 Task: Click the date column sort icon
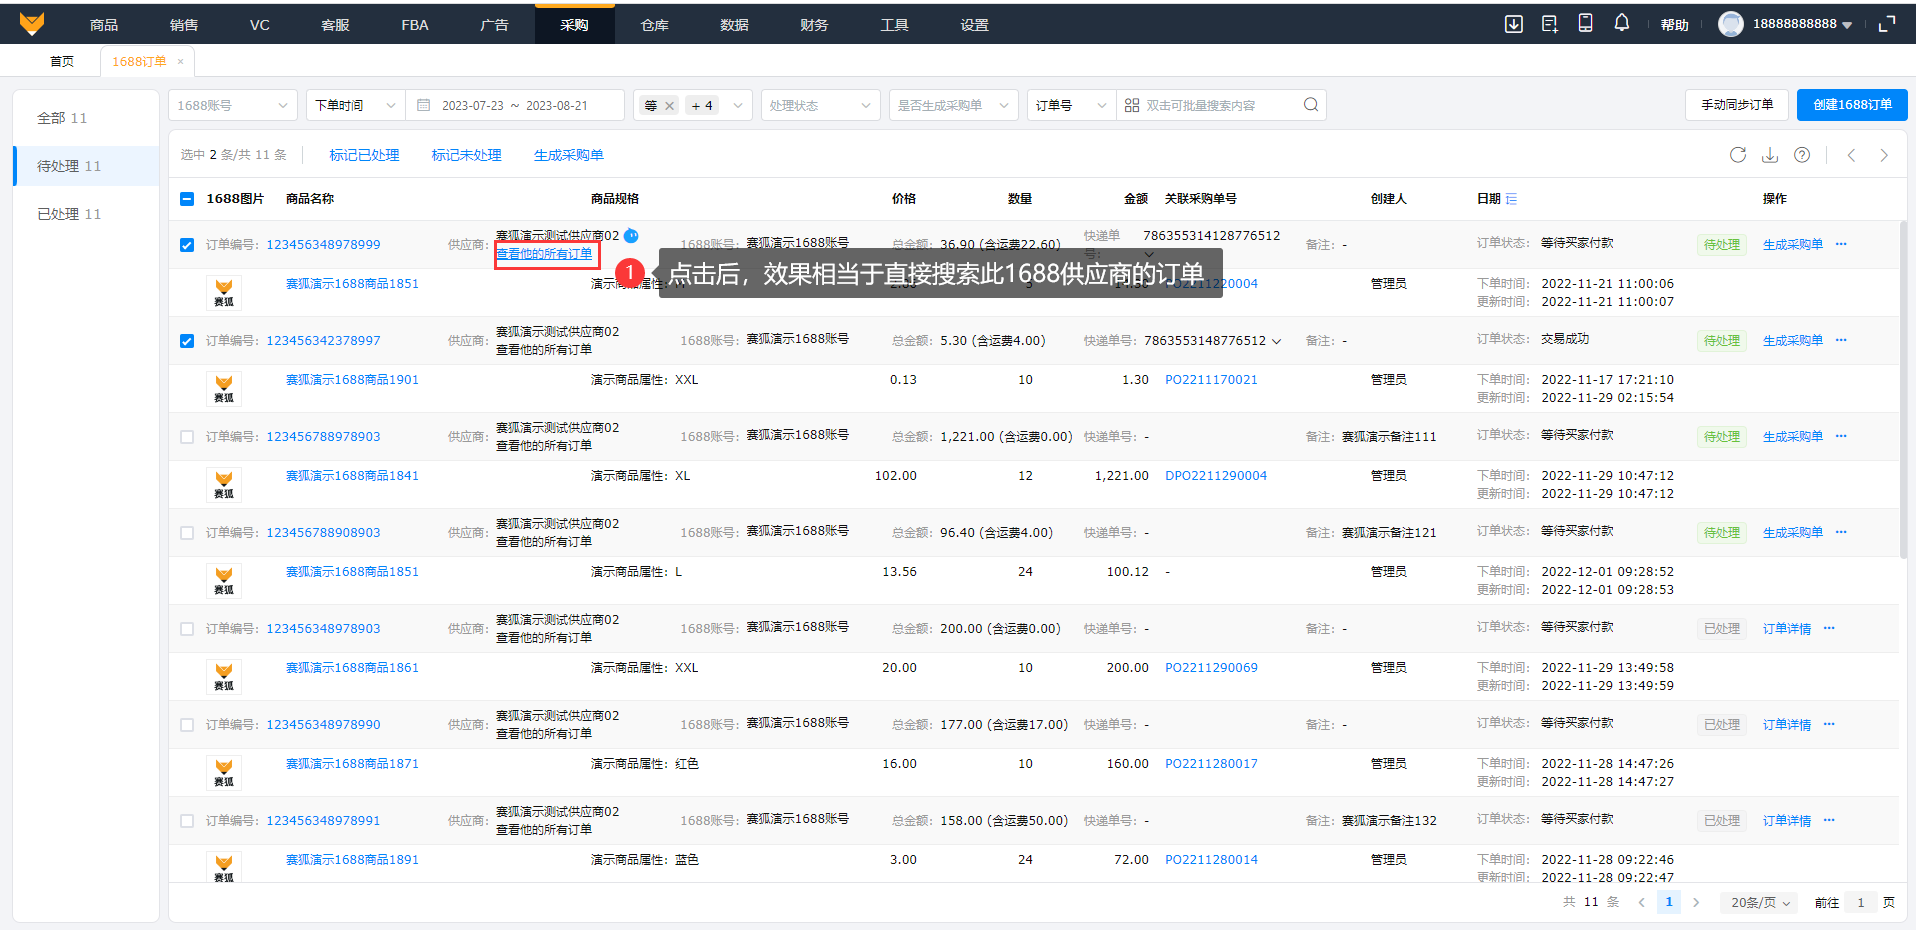tap(1512, 199)
